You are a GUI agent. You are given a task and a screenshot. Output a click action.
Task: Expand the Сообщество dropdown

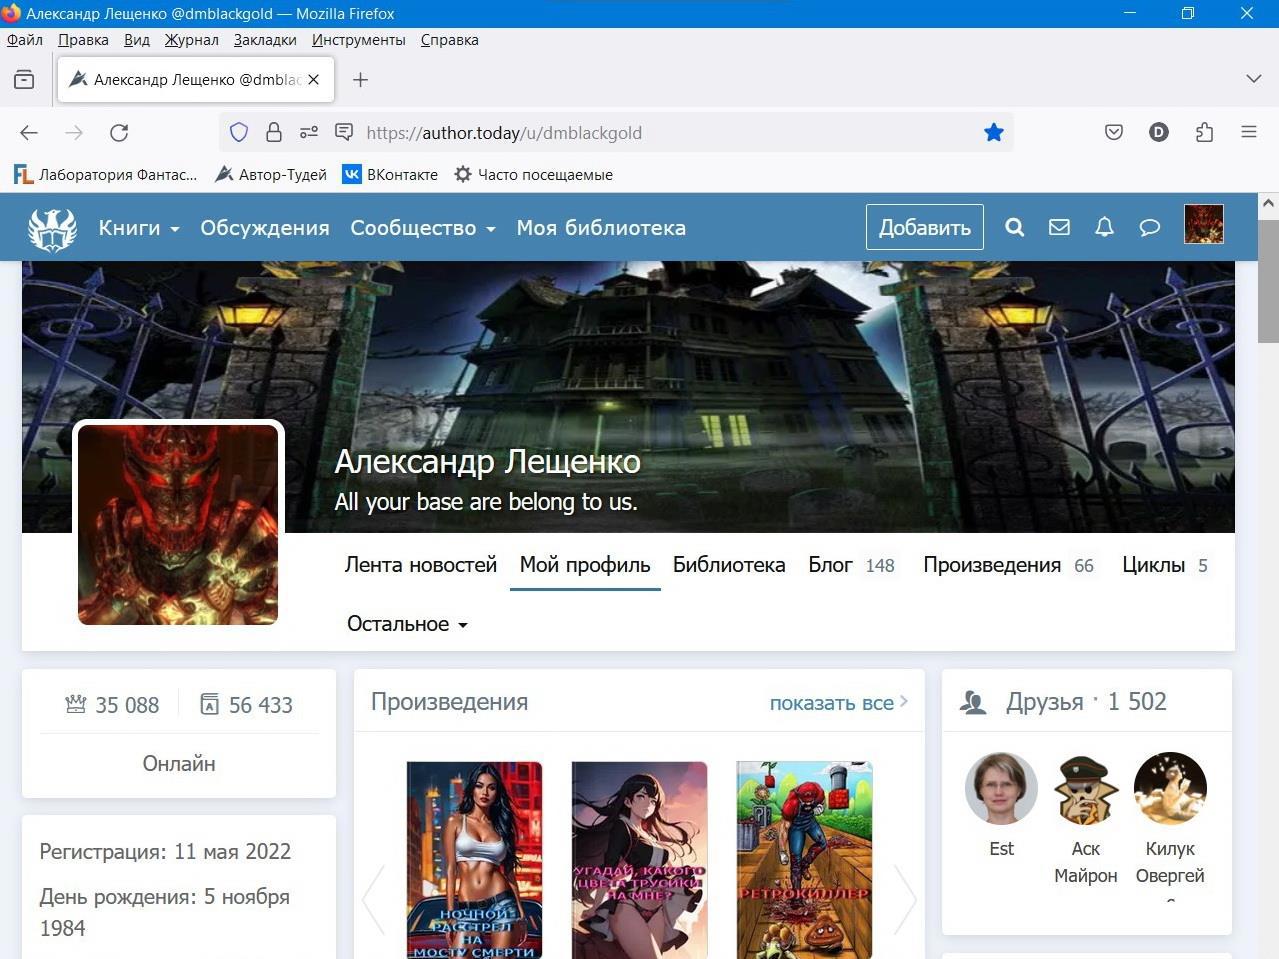pos(422,228)
